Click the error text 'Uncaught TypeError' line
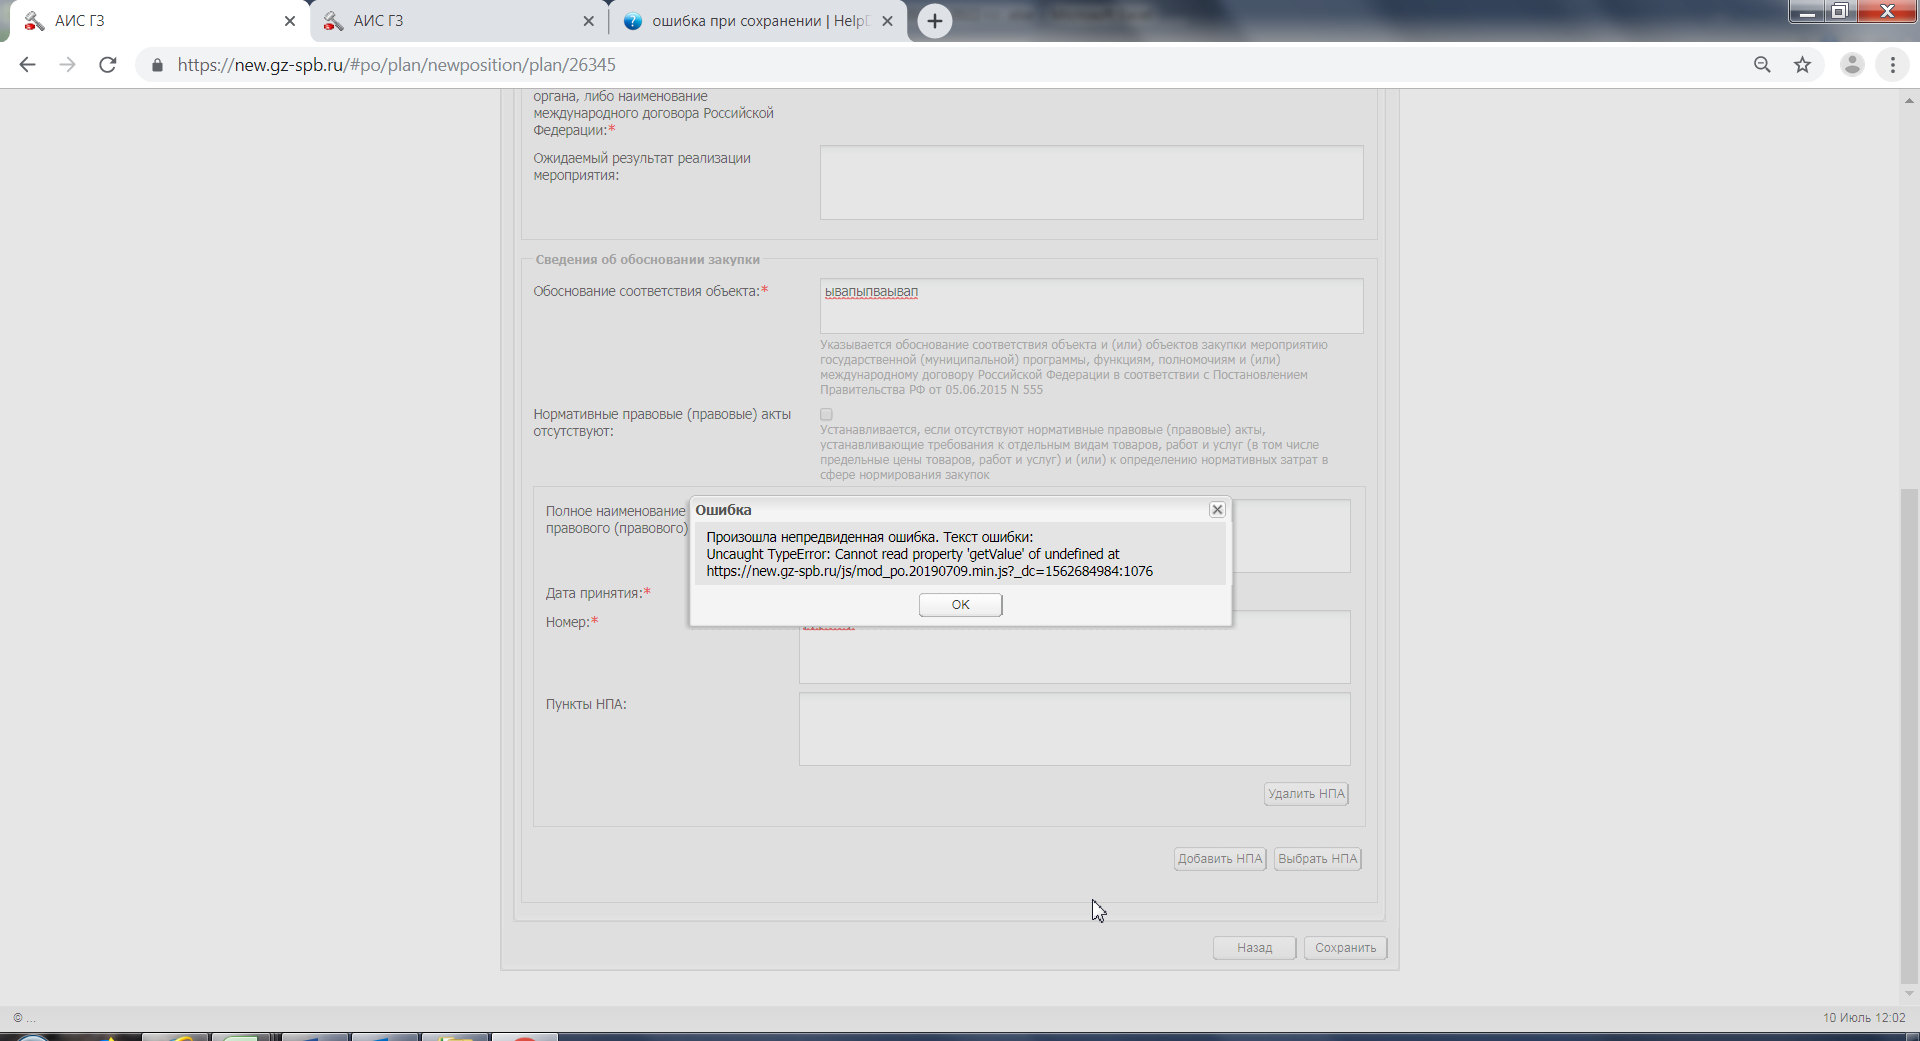The width and height of the screenshot is (1920, 1041). (912, 554)
